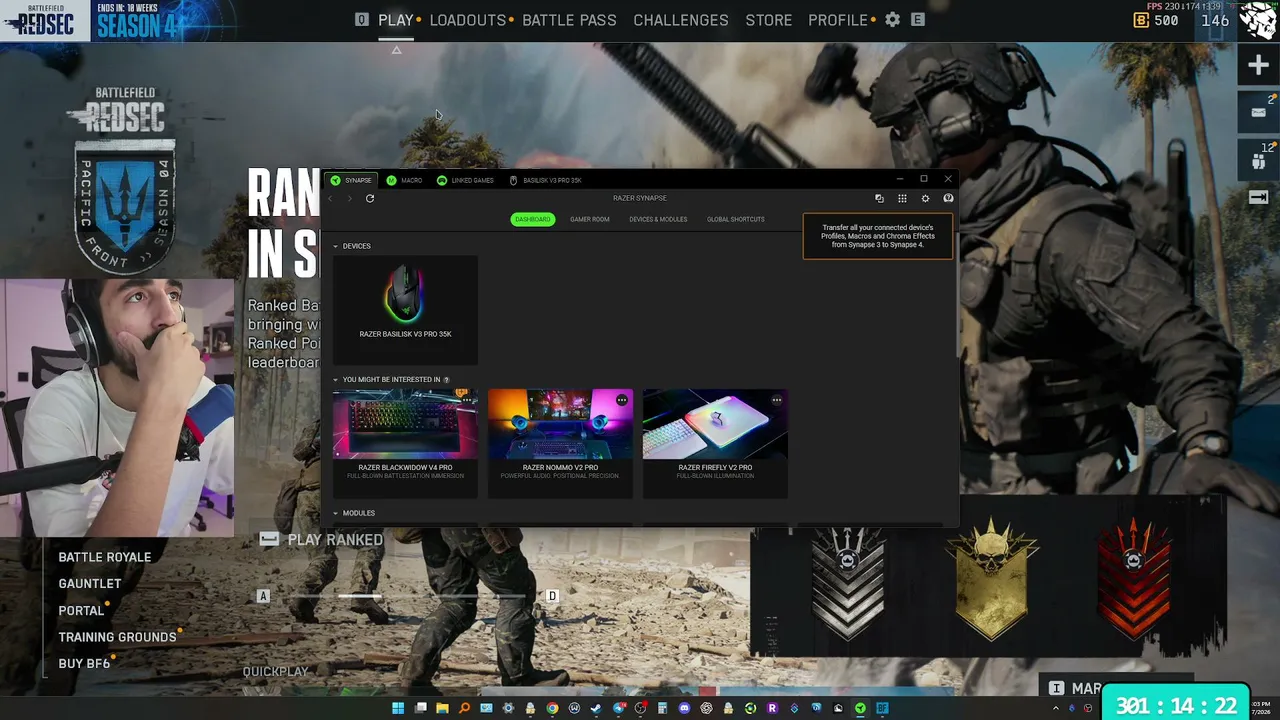Open the Battlefield mail inbox icon
The height and width of the screenshot is (720, 1280).
click(x=1258, y=111)
